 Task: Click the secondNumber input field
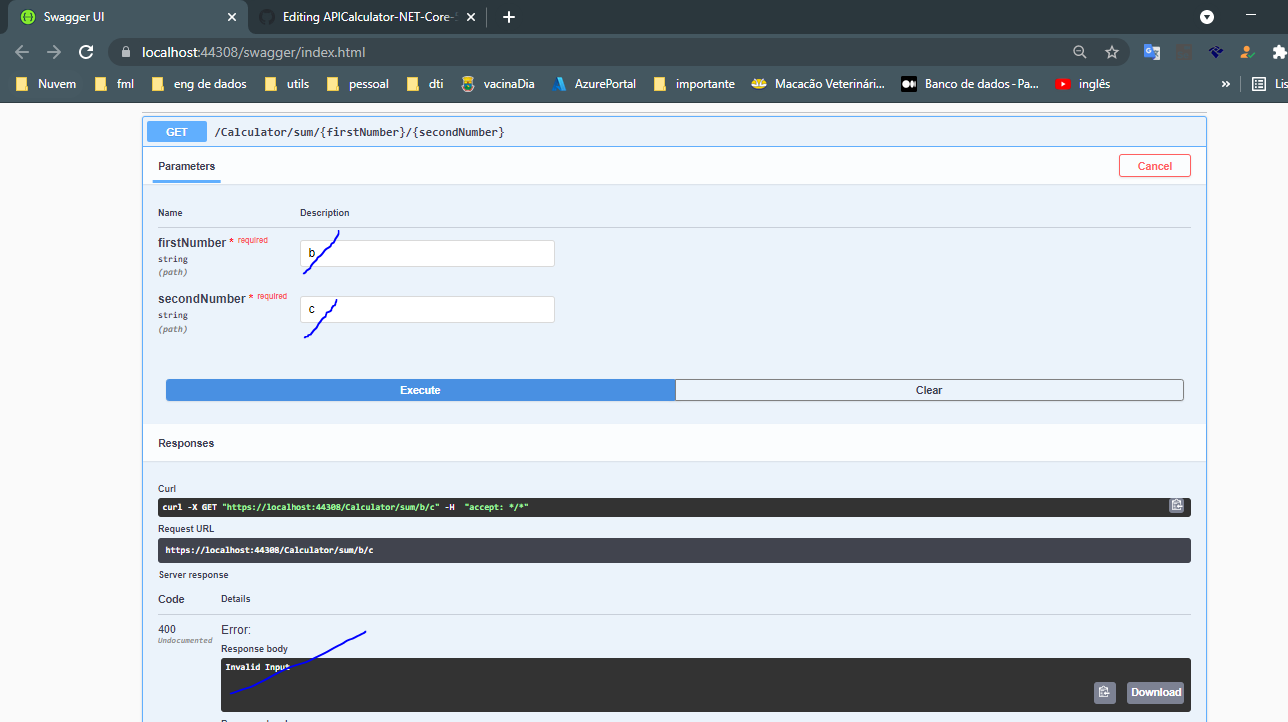pyautogui.click(x=427, y=310)
